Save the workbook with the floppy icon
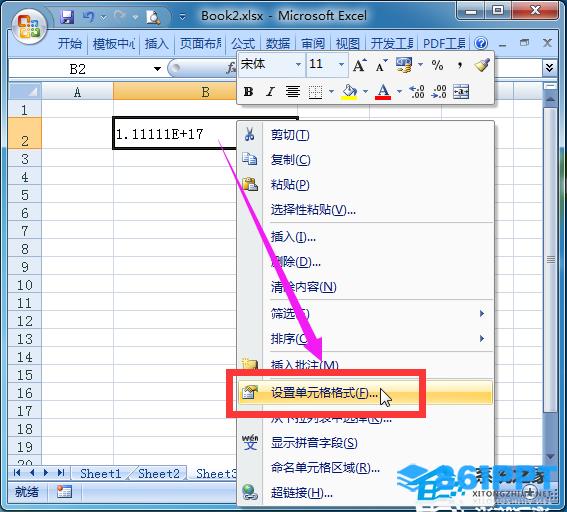The height and width of the screenshot is (512, 567). tap(67, 17)
